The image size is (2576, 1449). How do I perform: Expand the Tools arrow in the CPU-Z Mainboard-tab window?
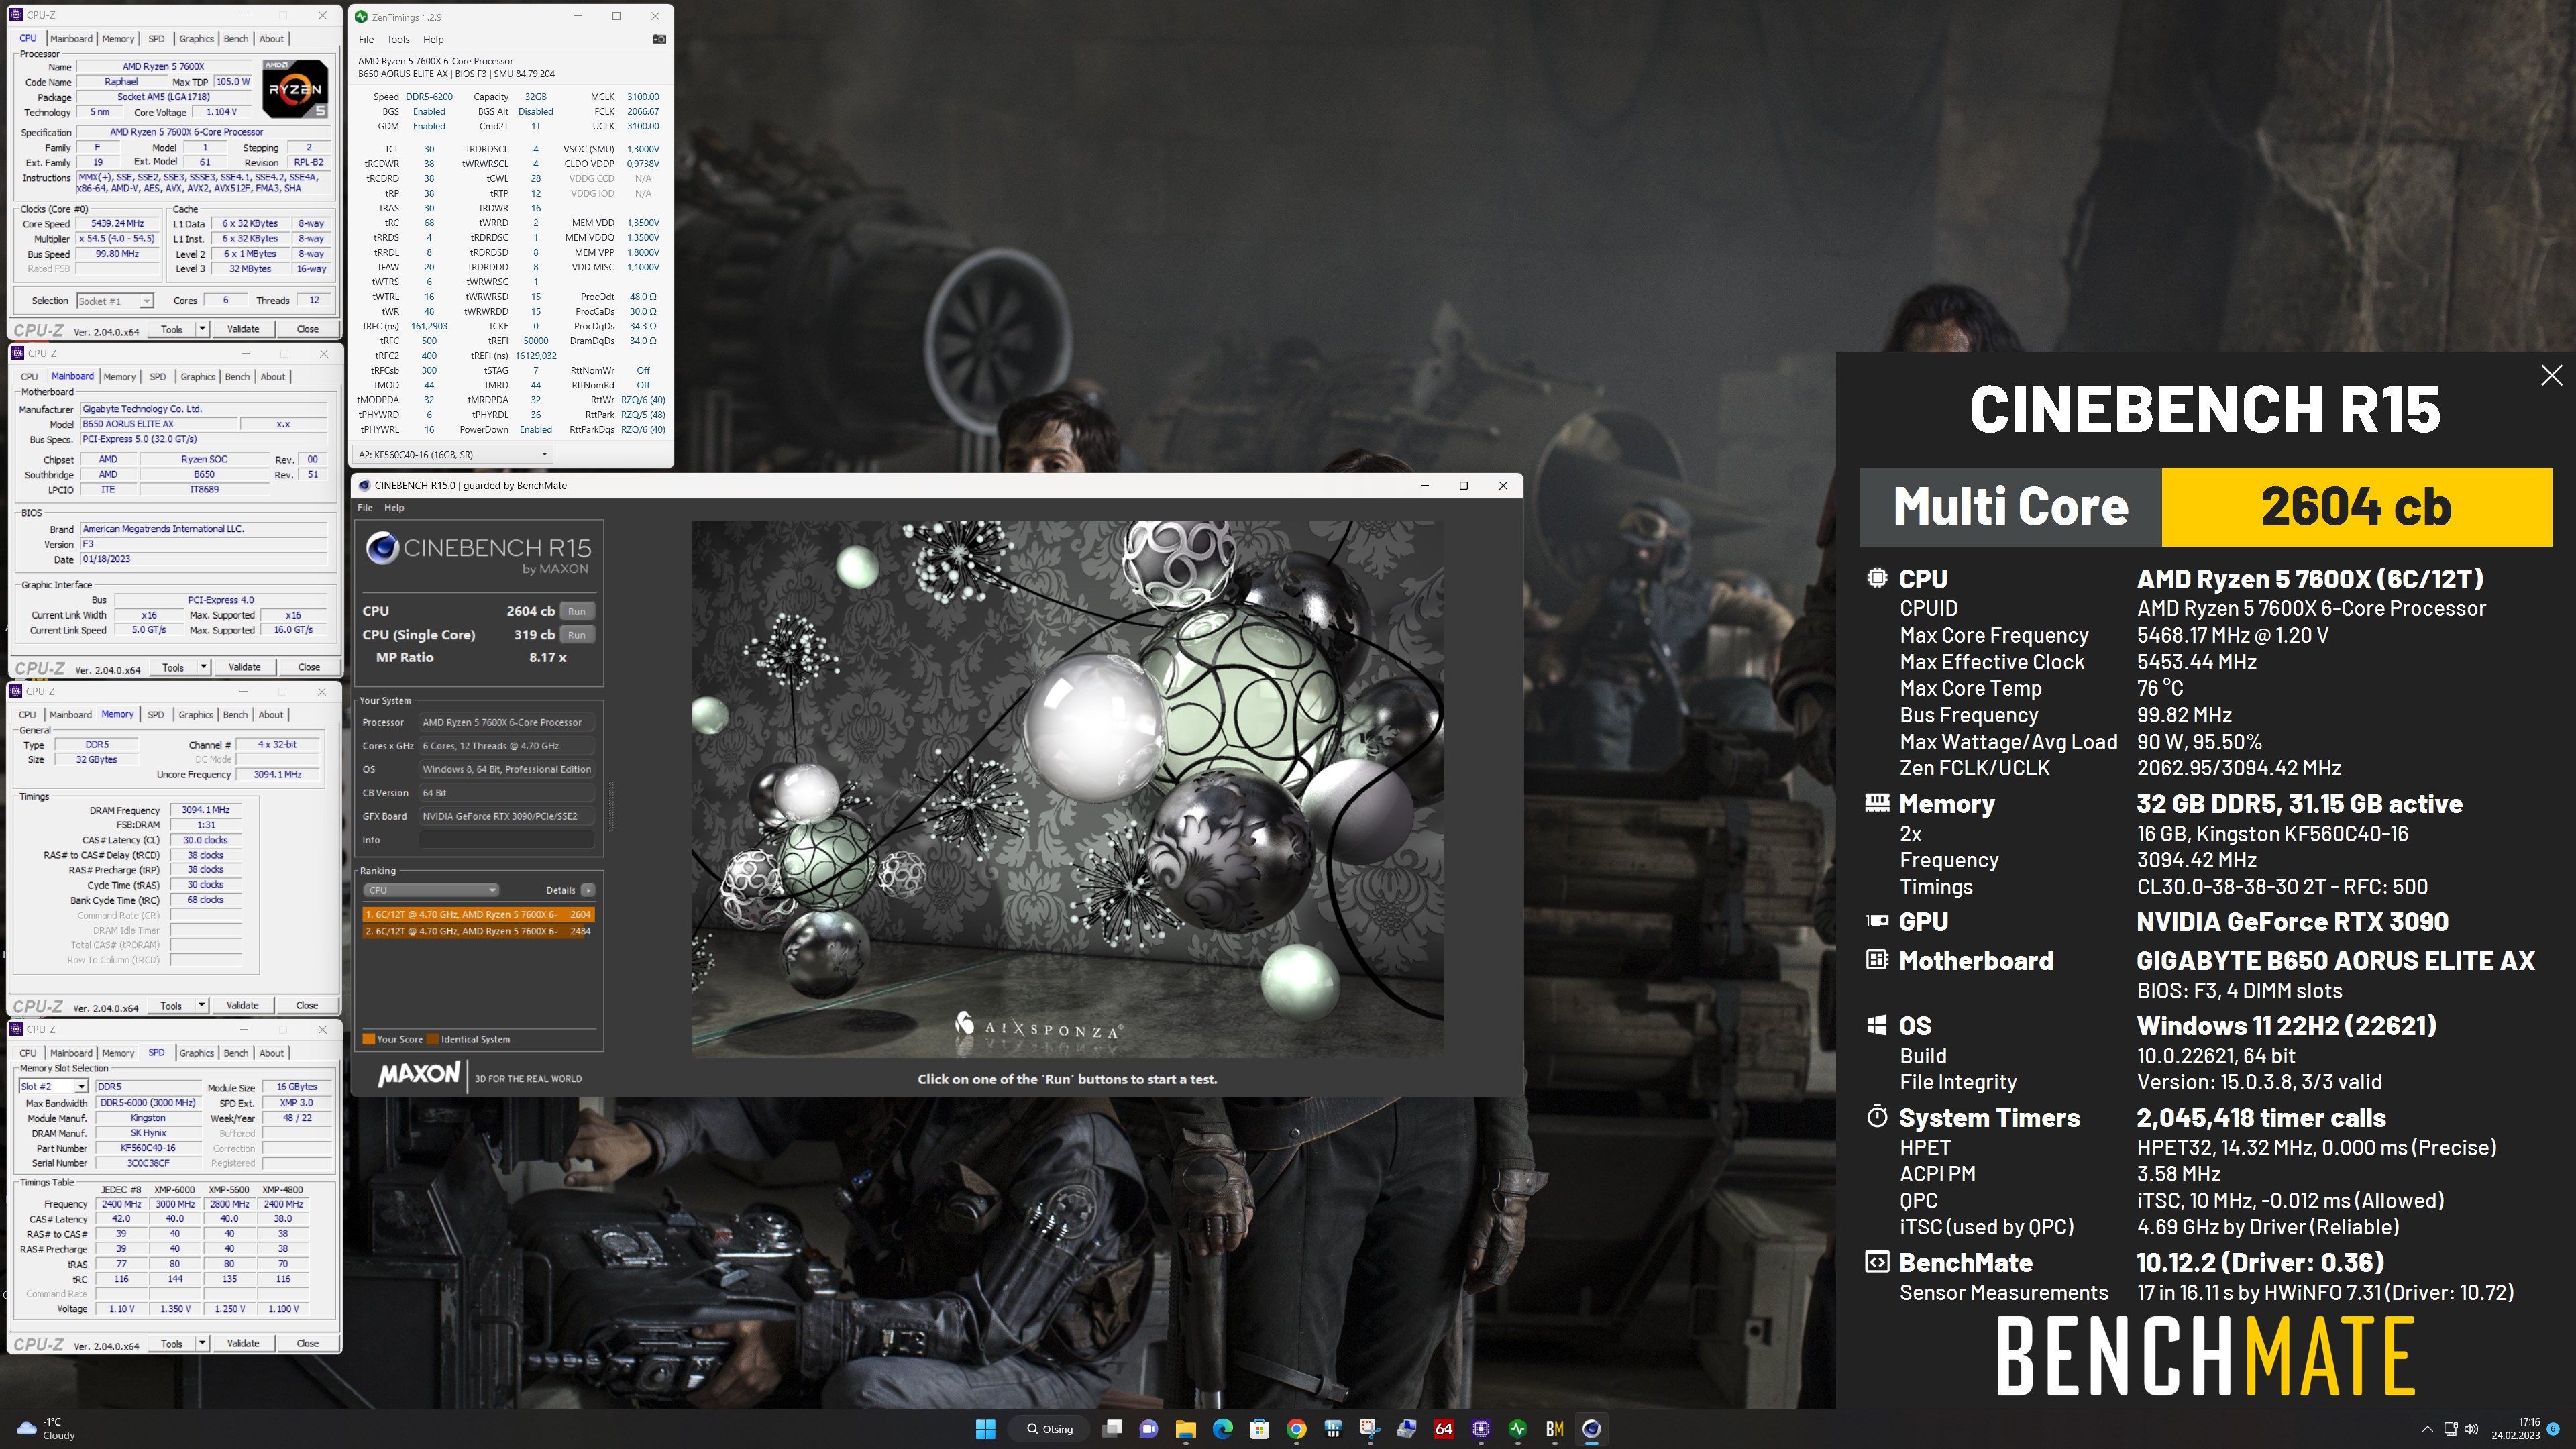tap(203, 667)
